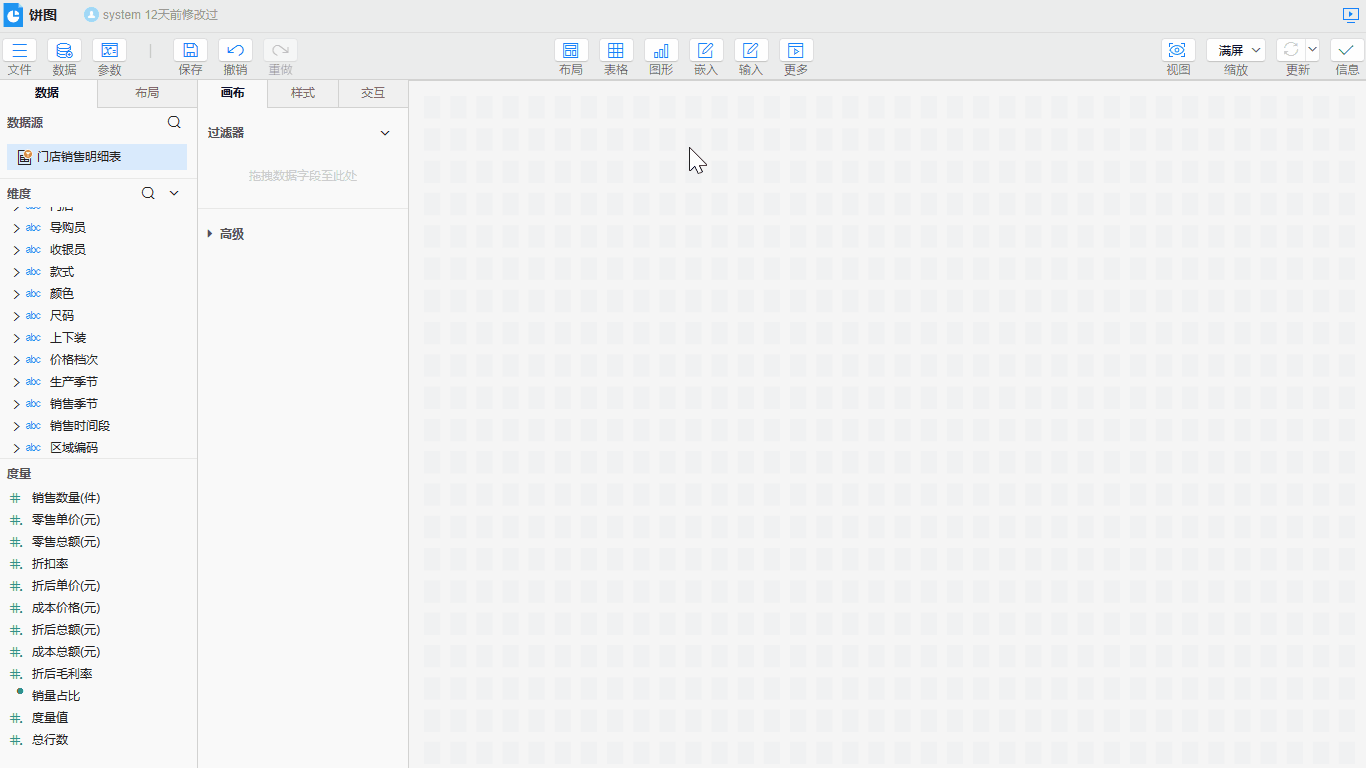Open the 满屏 zoom dropdown
Viewport: 1366px width, 768px height.
[1235, 50]
